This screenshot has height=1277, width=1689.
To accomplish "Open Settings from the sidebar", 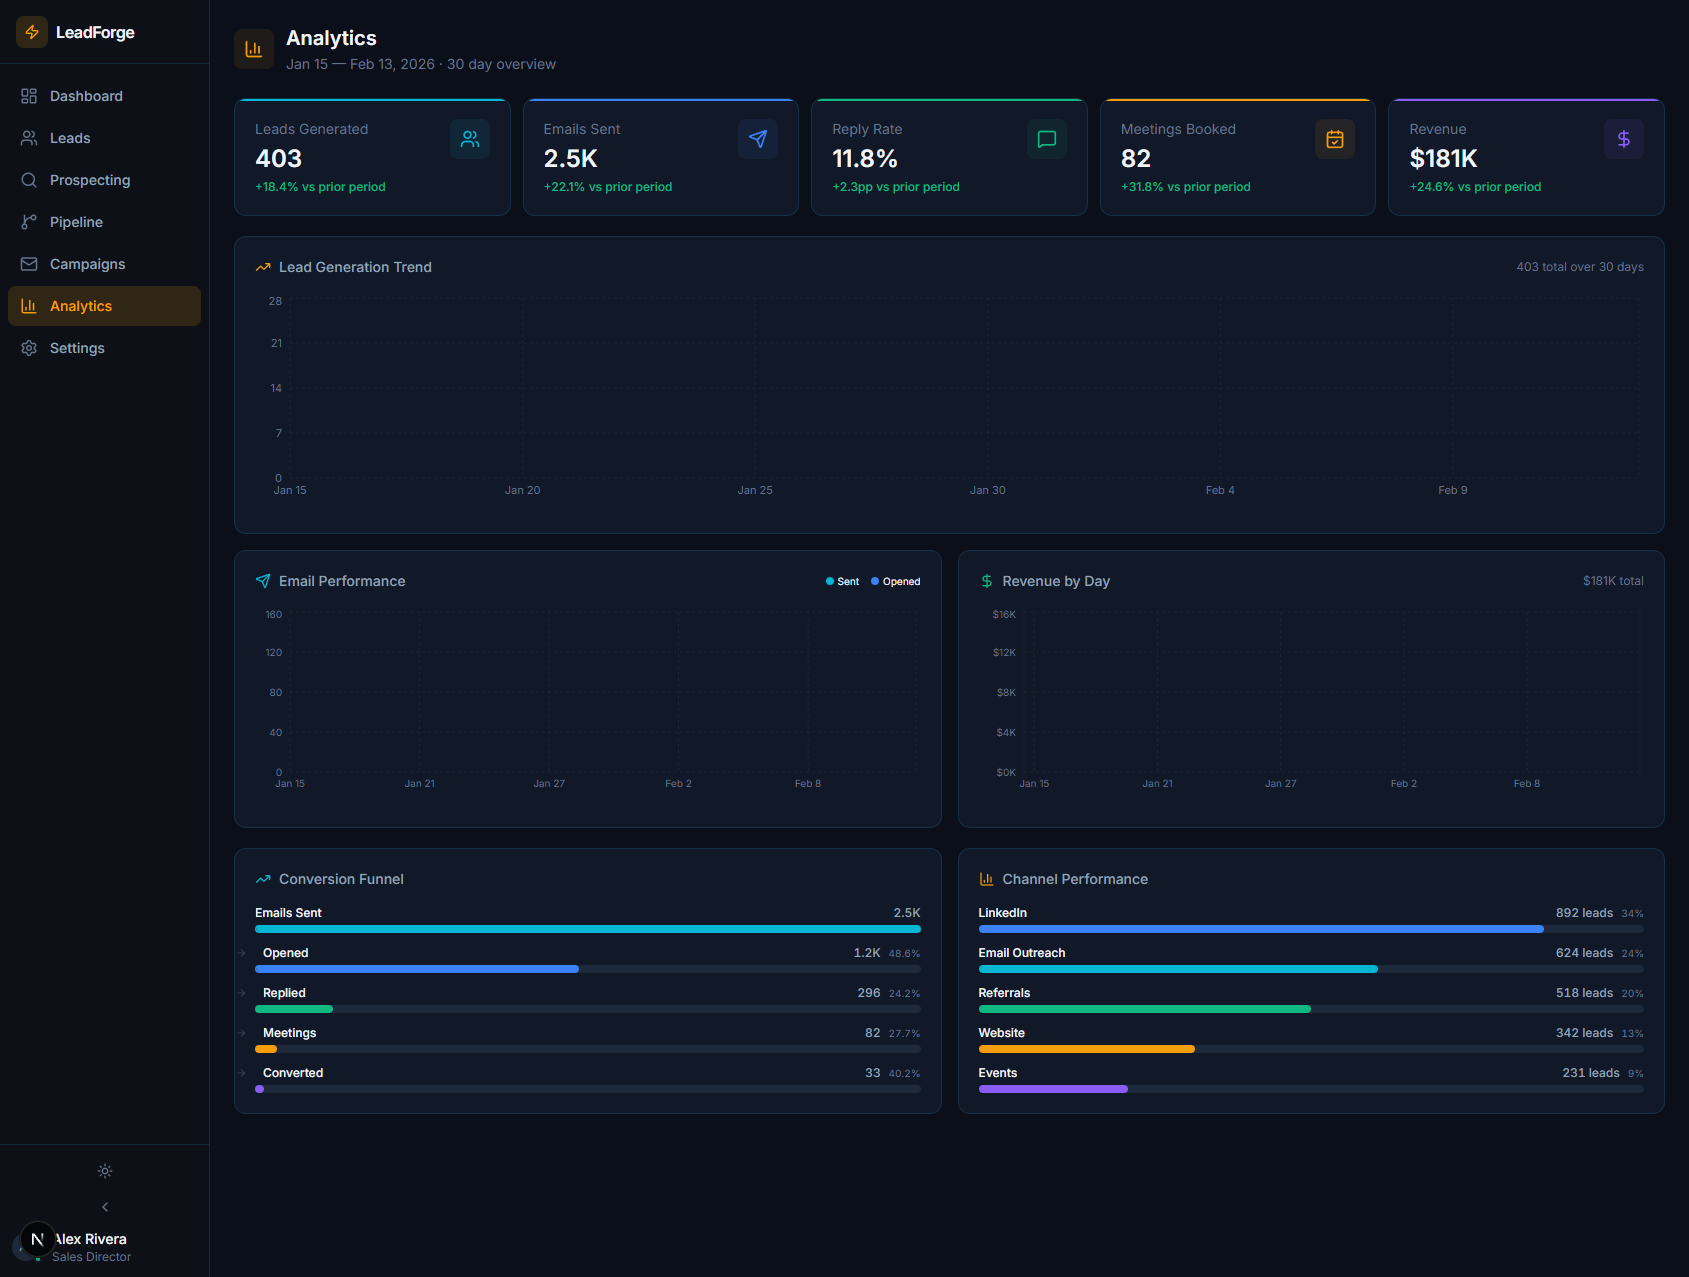I will pyautogui.click(x=77, y=348).
